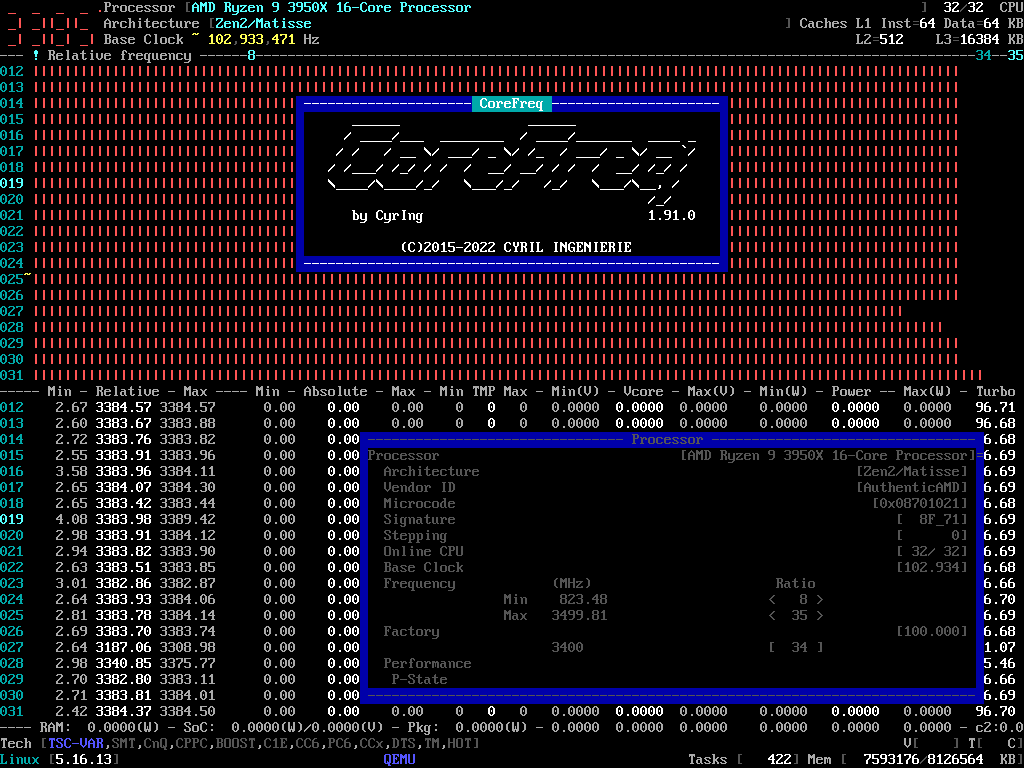Click the Processor window title
Screen dimensions: 1024x768
[667, 440]
